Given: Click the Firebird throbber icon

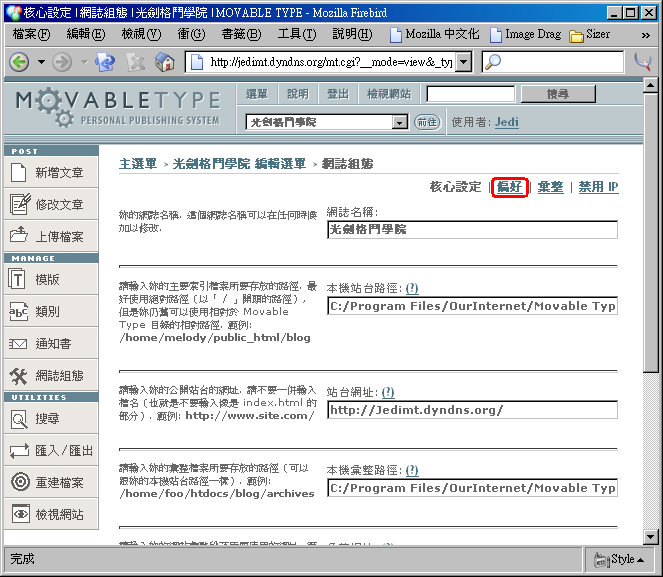Looking at the screenshot, I should [643, 62].
